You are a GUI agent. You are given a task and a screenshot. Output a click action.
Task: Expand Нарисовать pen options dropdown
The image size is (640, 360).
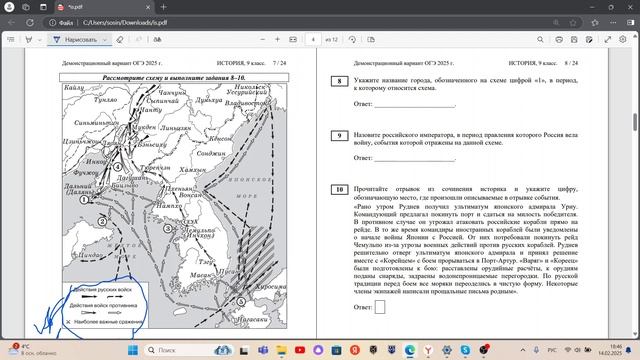[x=105, y=40]
